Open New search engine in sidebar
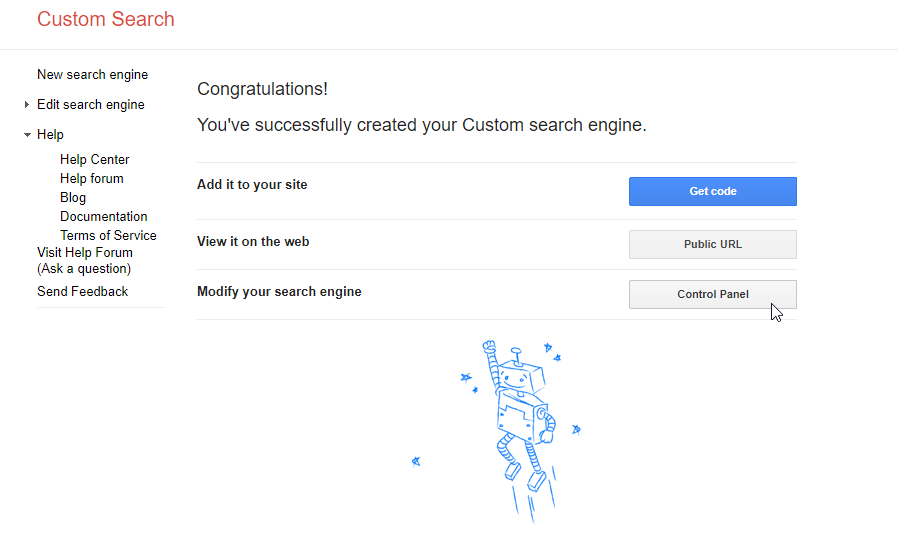898x542 pixels. 93,74
